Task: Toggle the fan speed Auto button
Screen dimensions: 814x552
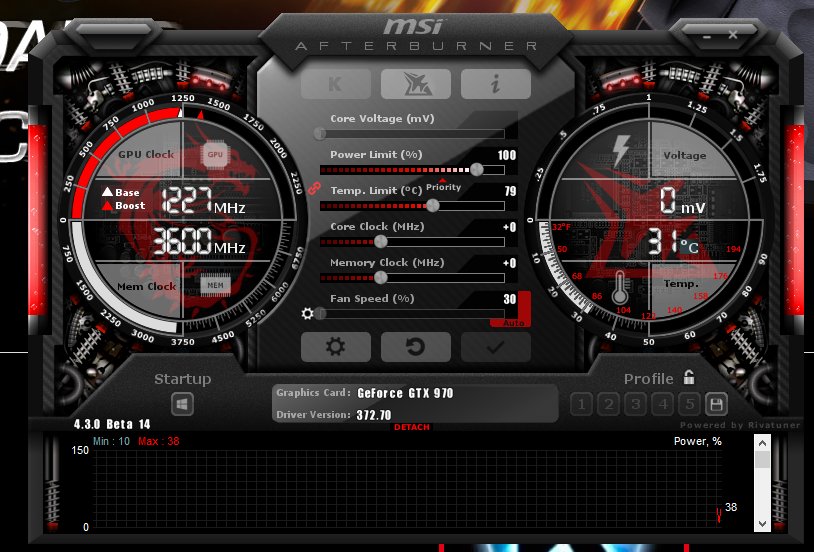Action: coord(513,323)
